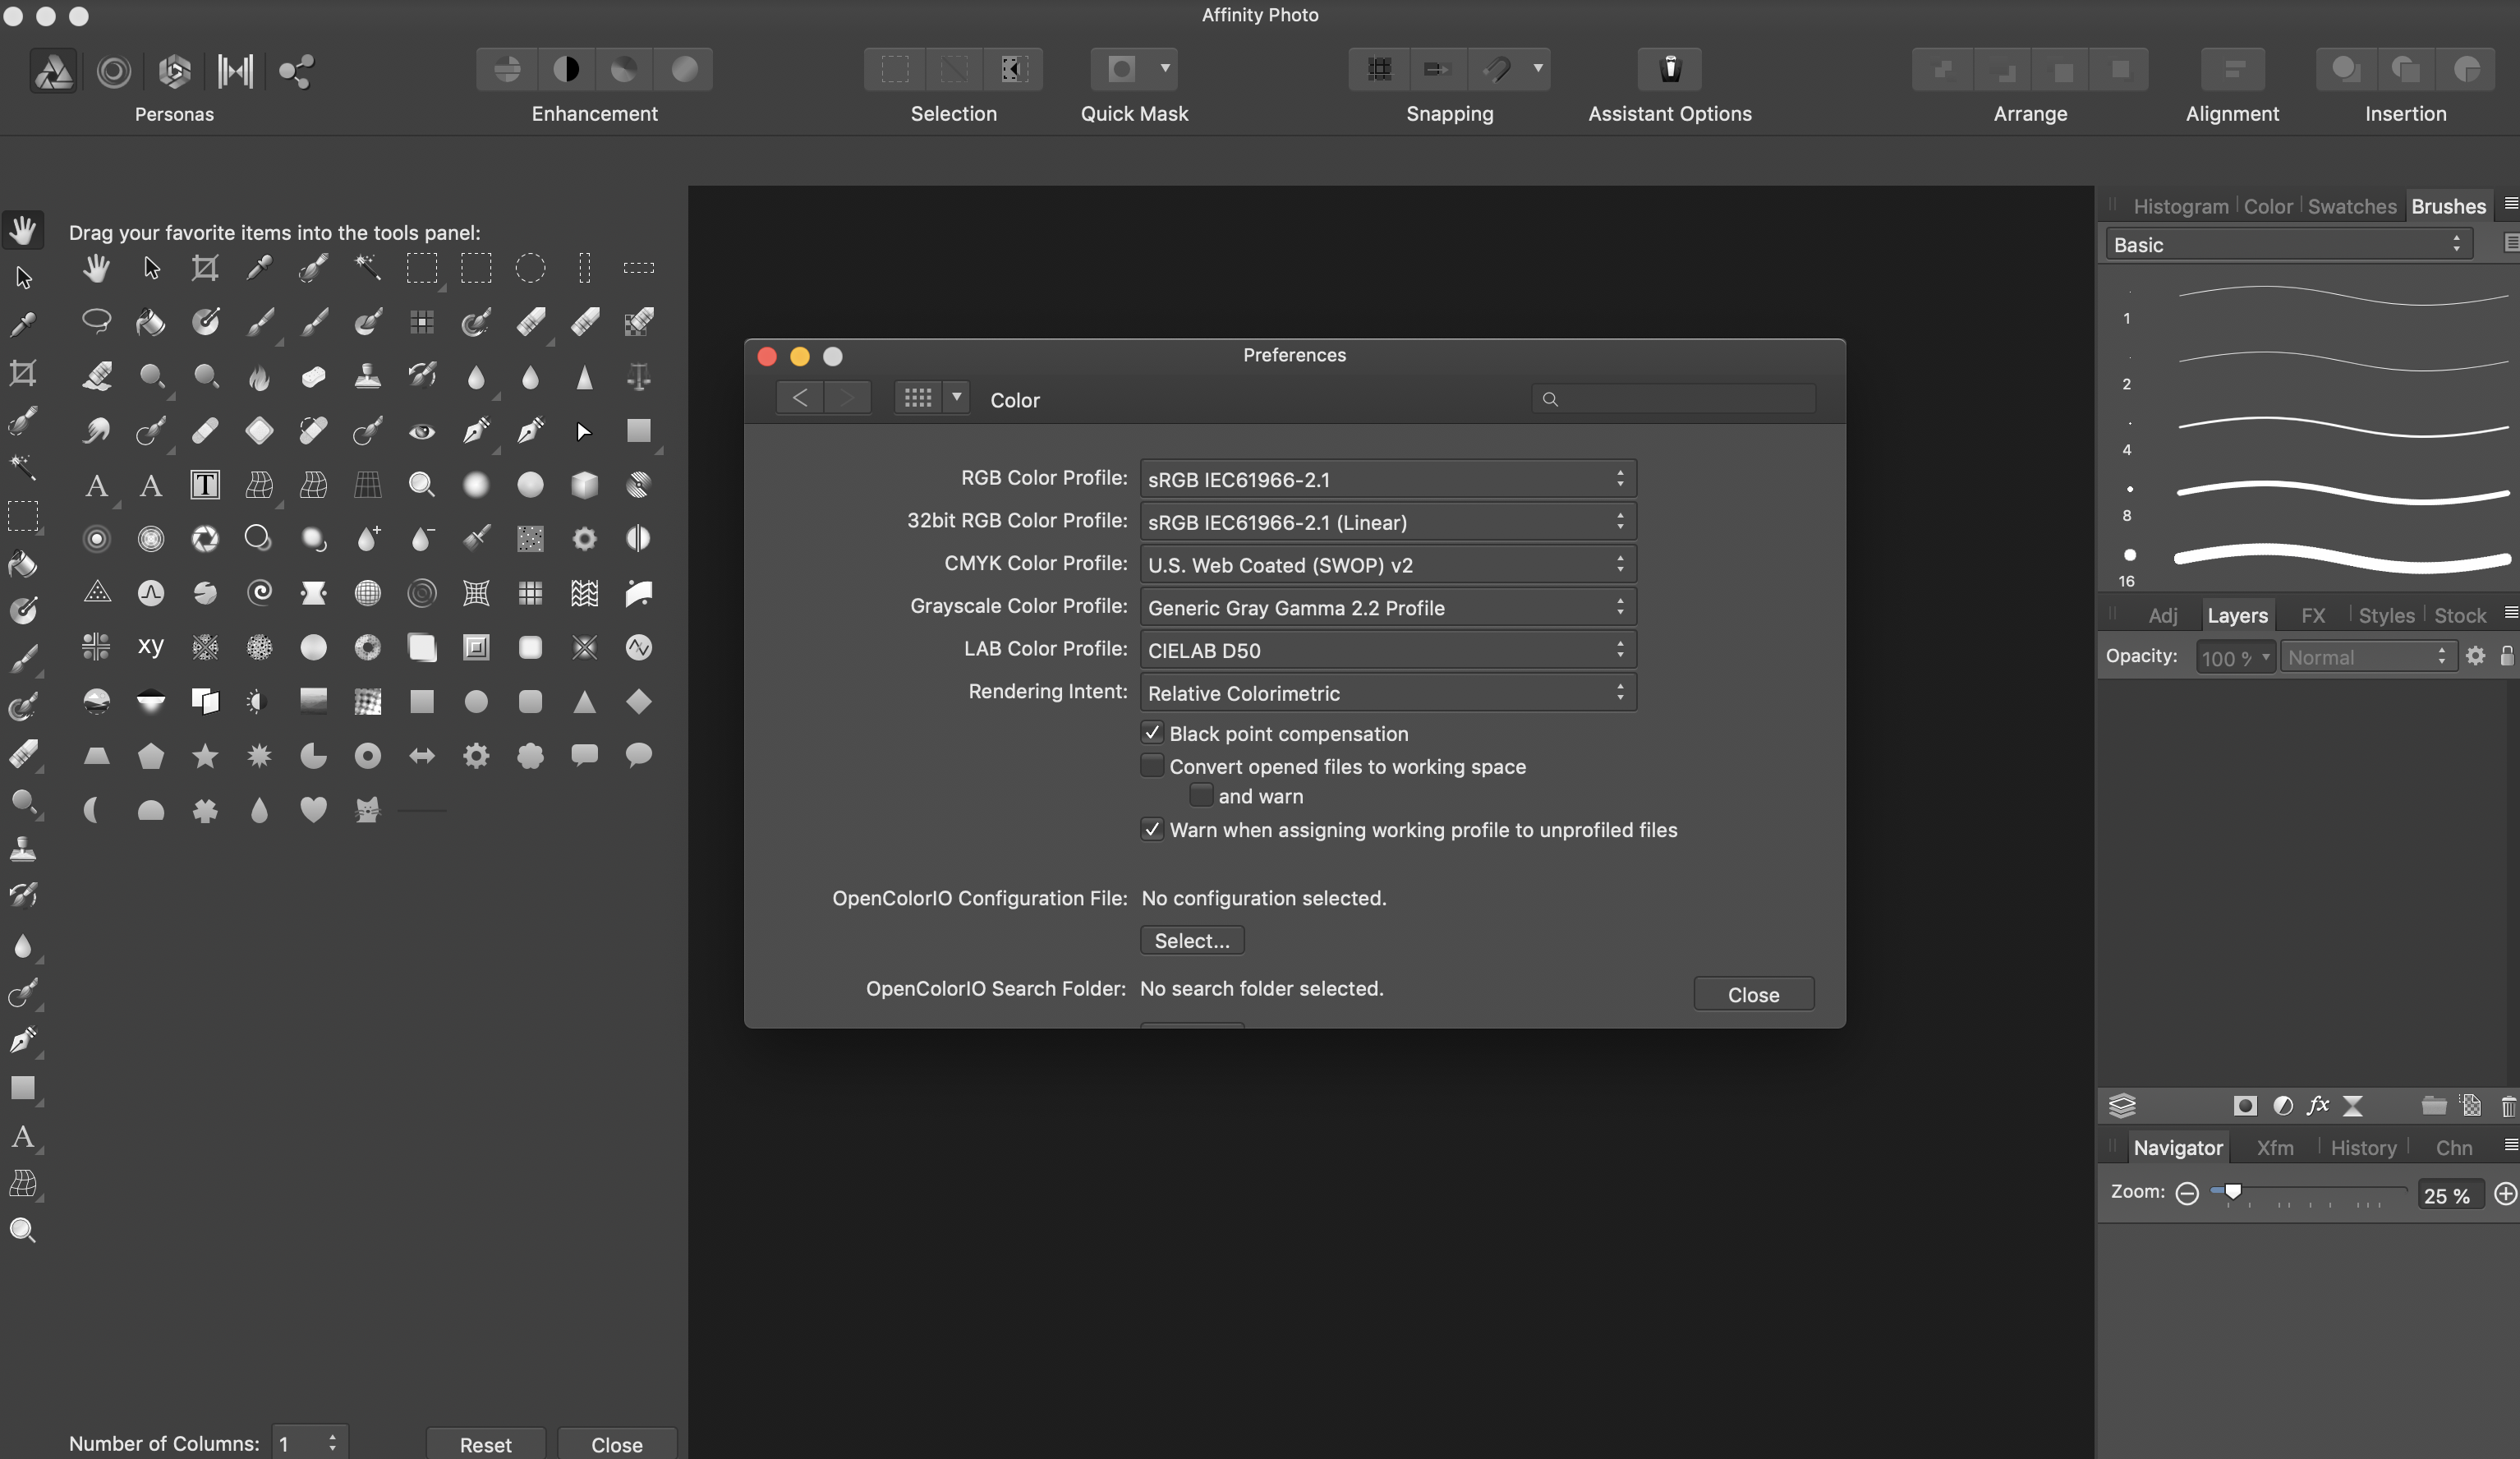This screenshot has width=2520, height=1459.
Task: Switch to the Color tab
Action: (2267, 206)
